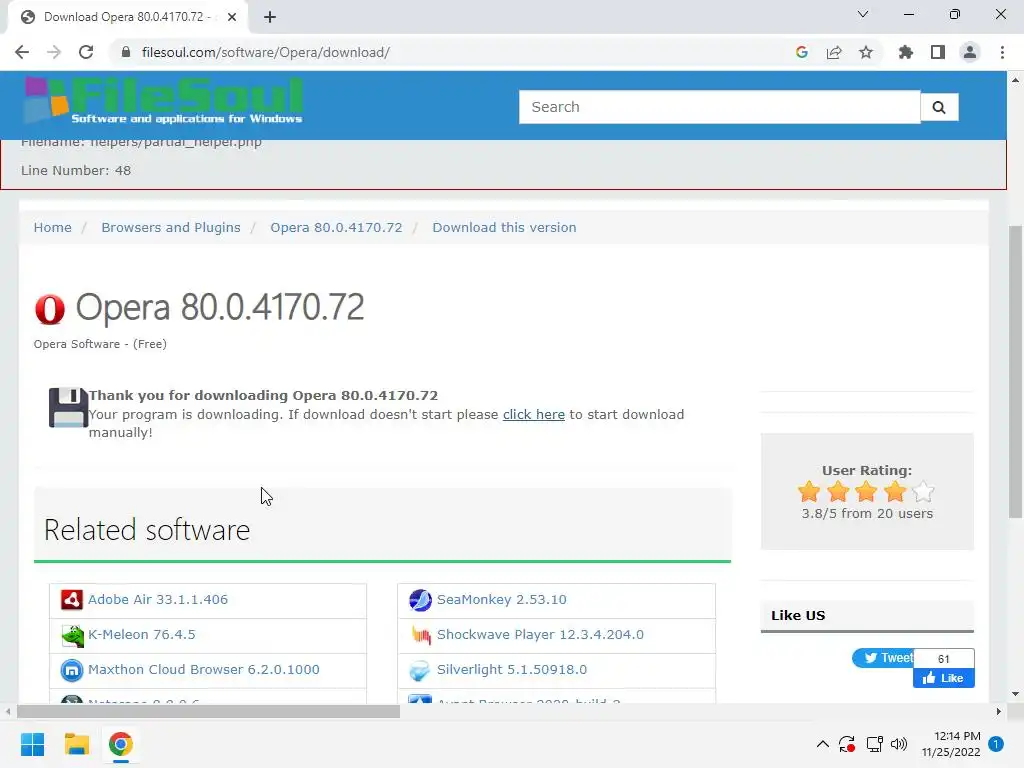Click the scroll-down arrow of page

tap(1015, 694)
